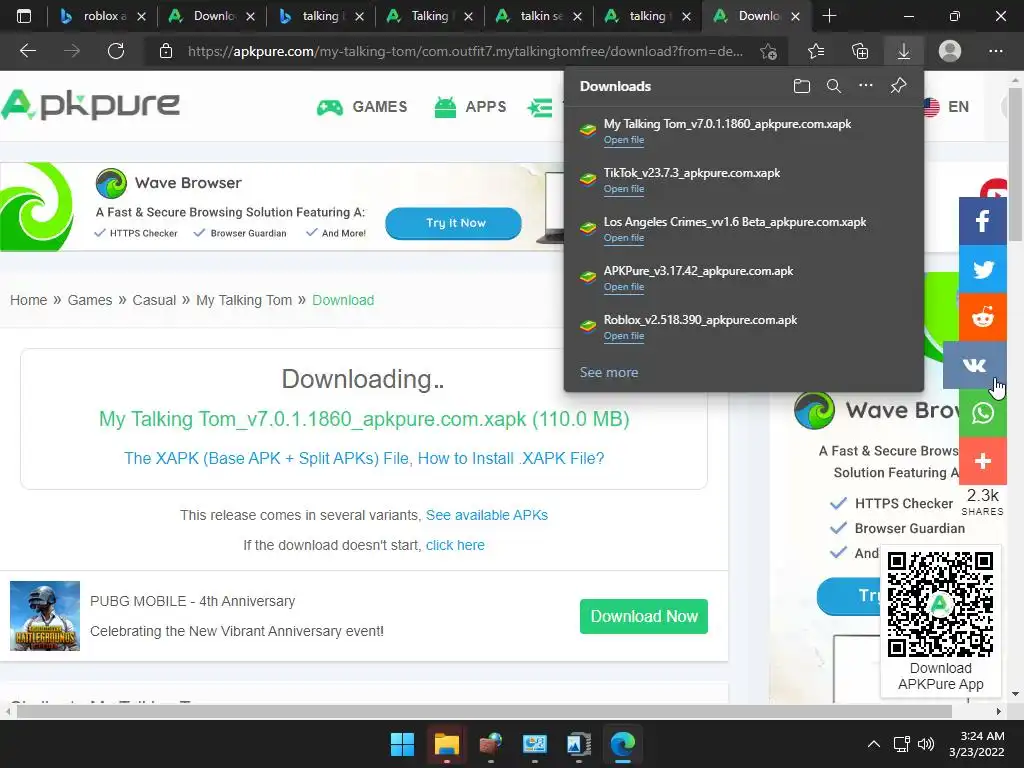Image resolution: width=1024 pixels, height=768 pixels.
Task: Add this page to favorites
Action: click(x=769, y=51)
